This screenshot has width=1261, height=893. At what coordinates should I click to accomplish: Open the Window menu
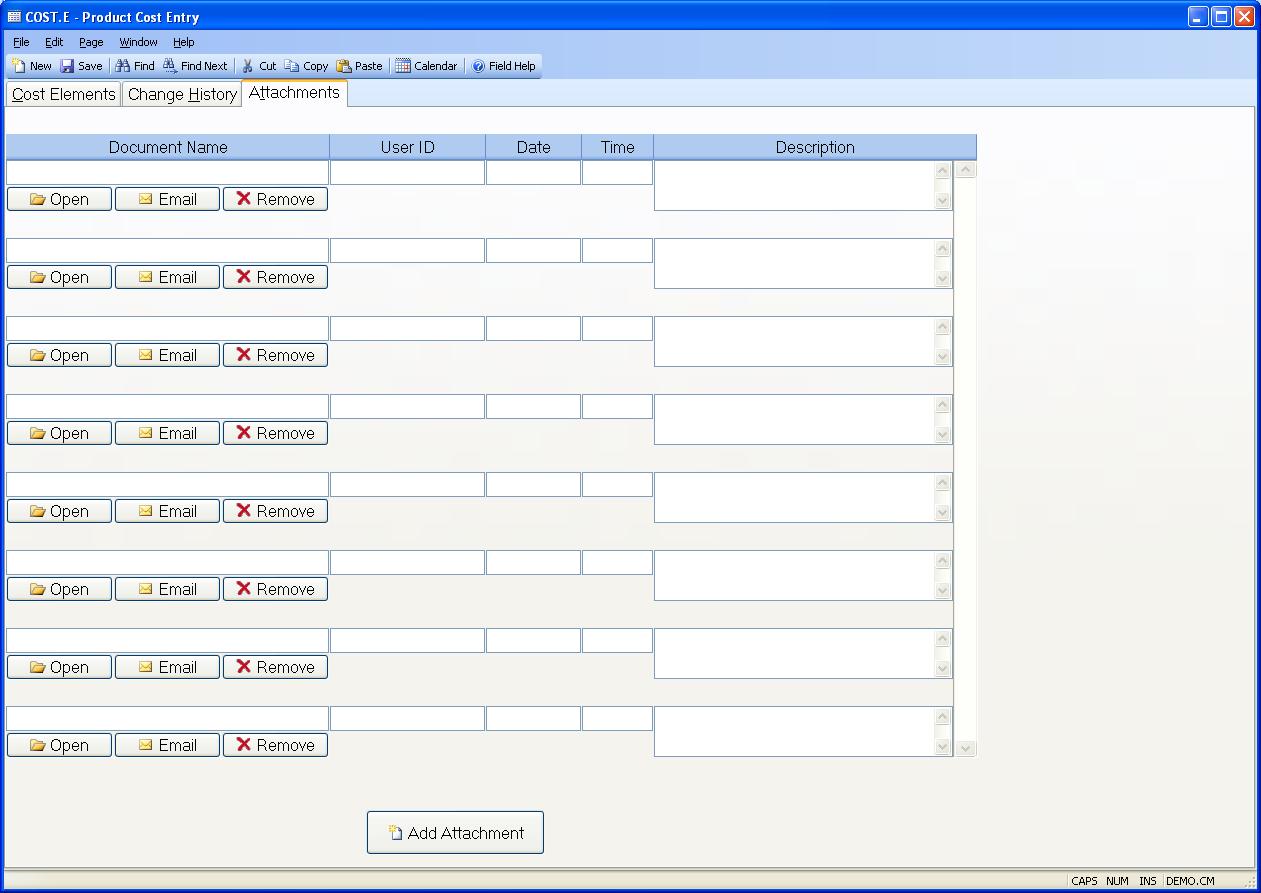138,42
